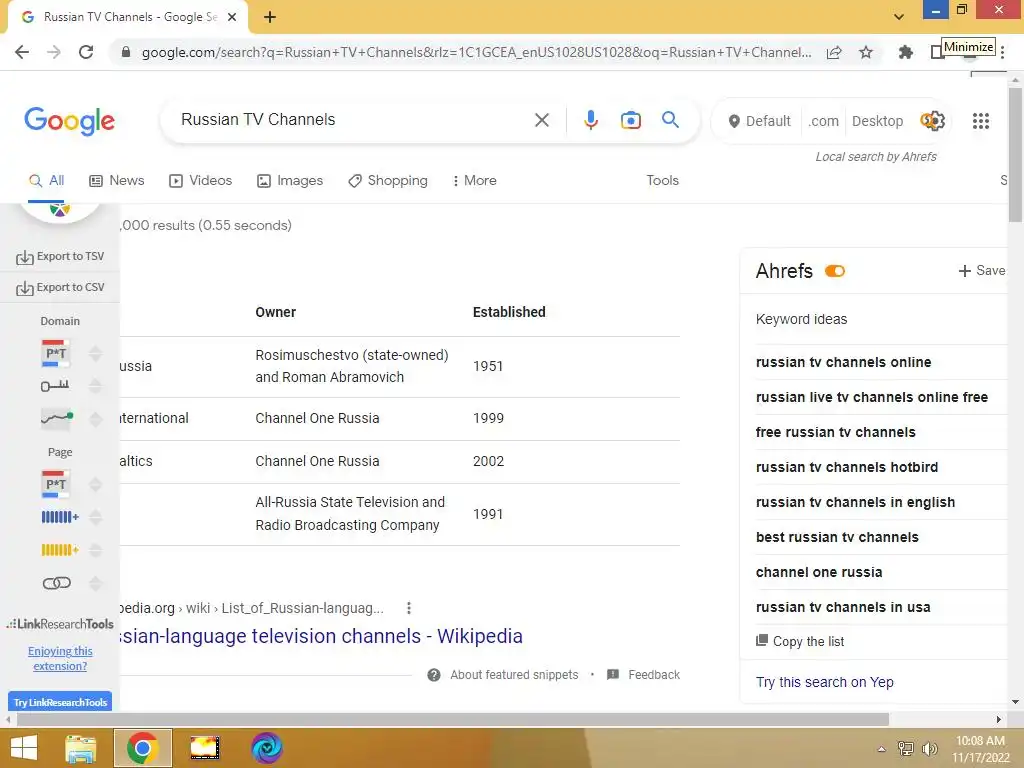Click the Domain keyword ruler icon
Image resolution: width=1024 pixels, height=768 pixels.
(55, 386)
